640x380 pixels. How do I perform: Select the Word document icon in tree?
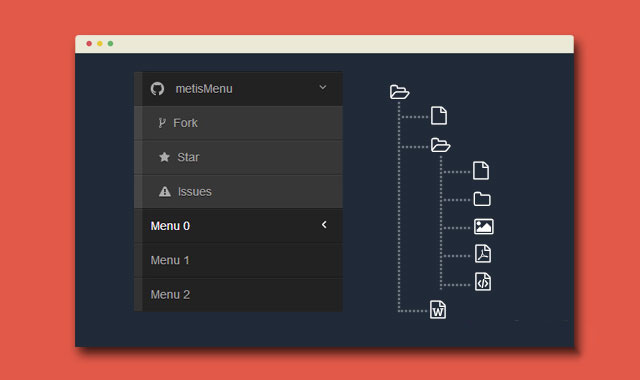tap(438, 309)
